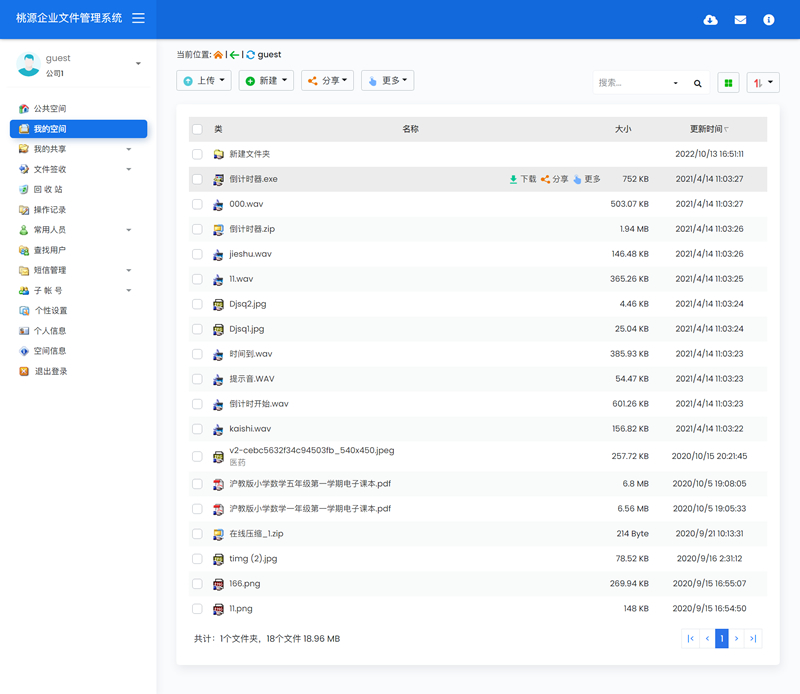Image resolution: width=800 pixels, height=694 pixels.
Task: Open the cloud download transfers icon in header
Action: point(710,19)
